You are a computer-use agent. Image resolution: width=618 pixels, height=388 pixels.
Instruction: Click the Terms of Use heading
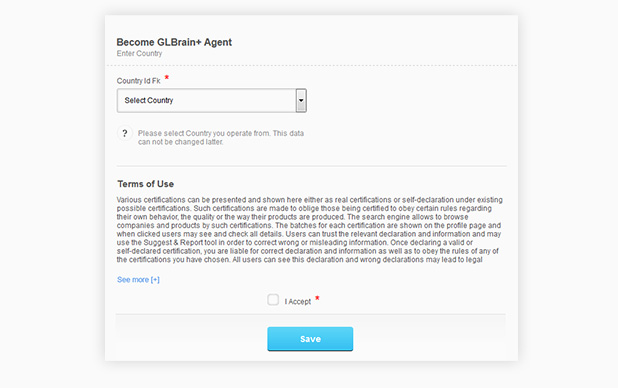click(x=145, y=184)
